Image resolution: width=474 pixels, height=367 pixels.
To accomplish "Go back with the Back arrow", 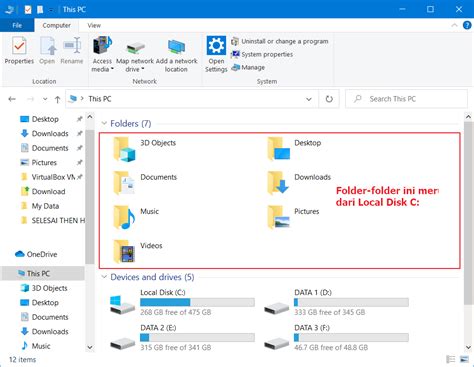I will [12, 99].
